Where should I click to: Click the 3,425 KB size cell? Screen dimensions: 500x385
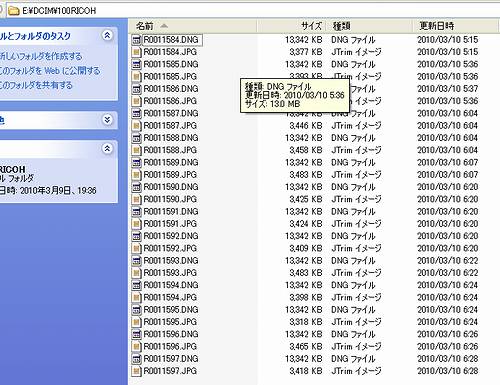[306, 199]
